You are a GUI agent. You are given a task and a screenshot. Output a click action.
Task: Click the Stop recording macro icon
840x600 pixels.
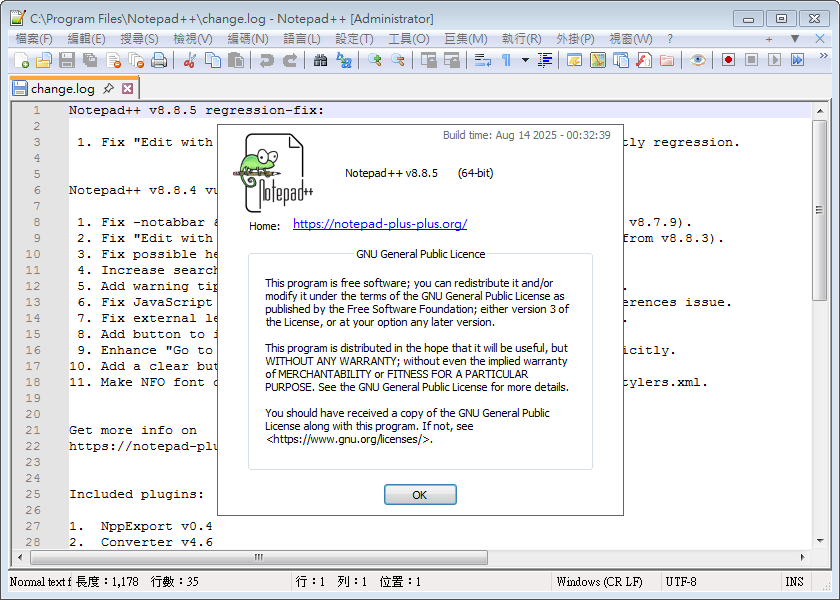pos(752,60)
